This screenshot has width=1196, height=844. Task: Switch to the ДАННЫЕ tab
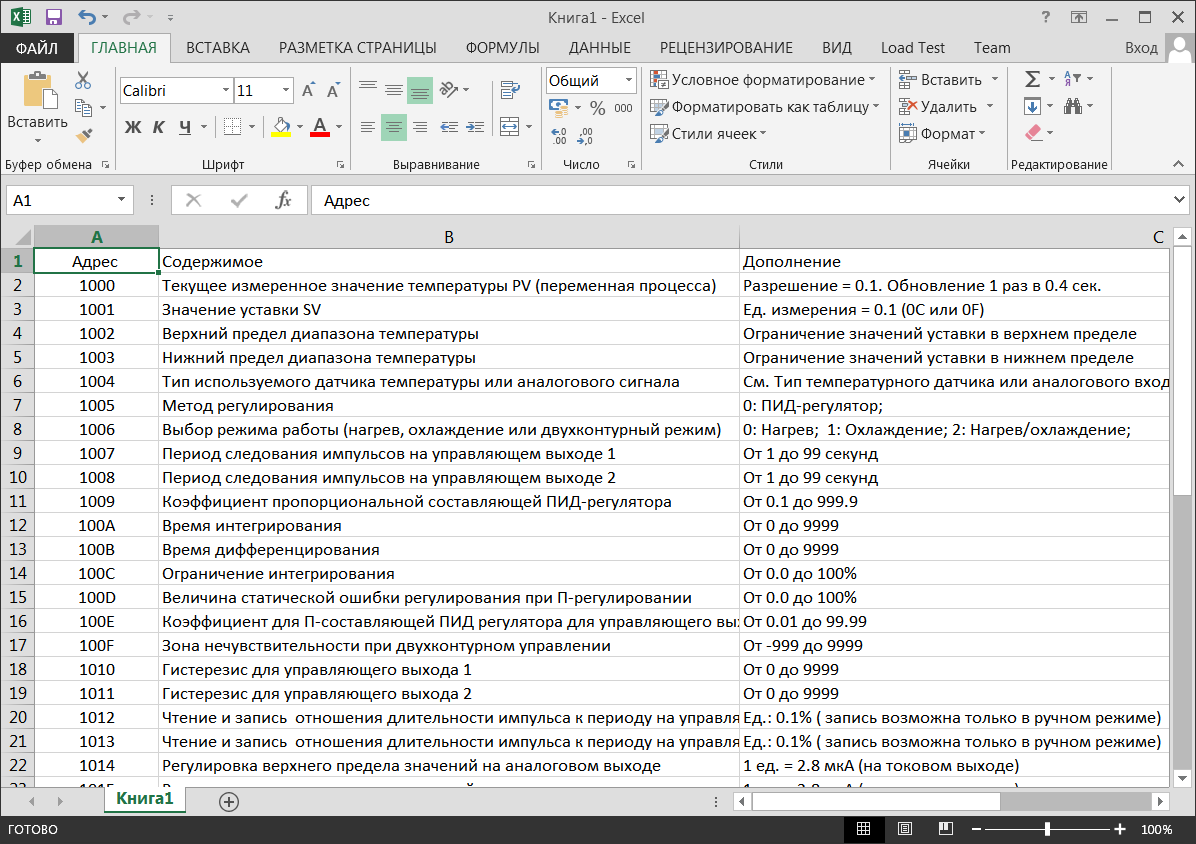(x=600, y=48)
